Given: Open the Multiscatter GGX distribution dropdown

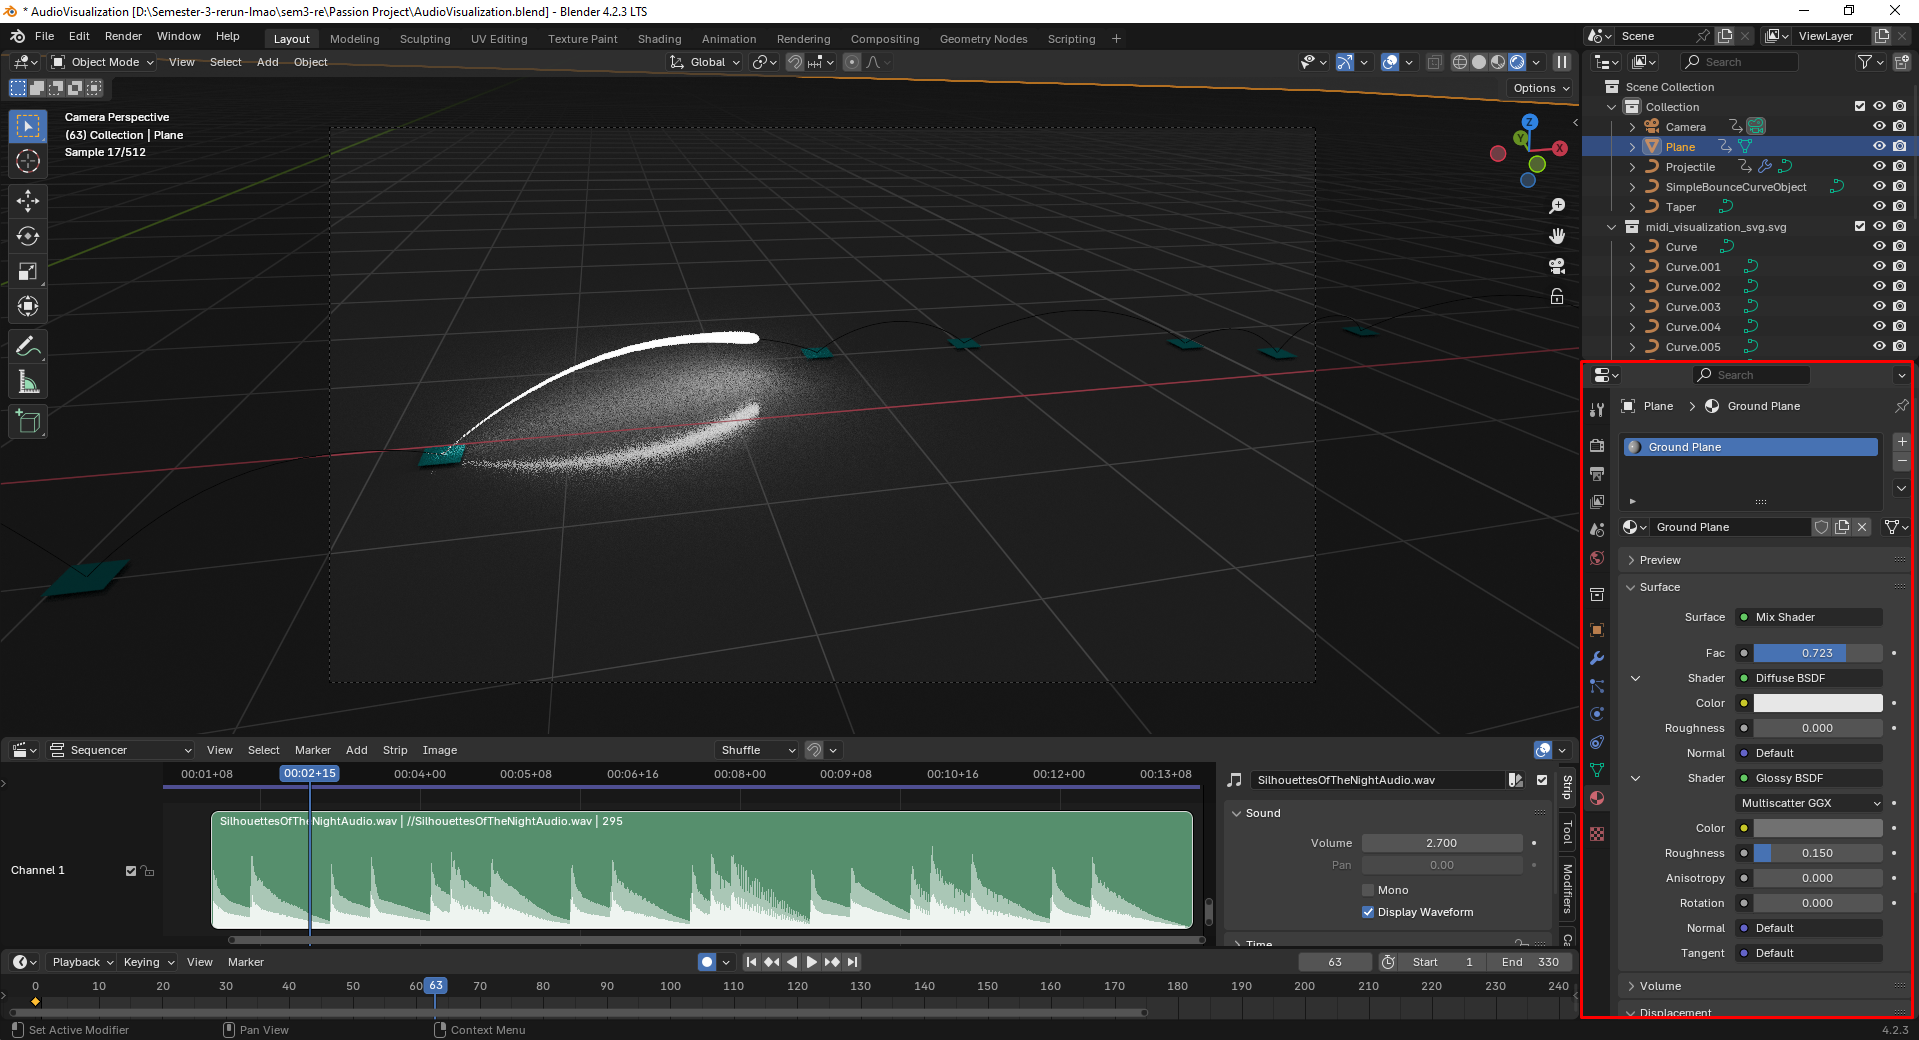Looking at the screenshot, I should 1810,803.
